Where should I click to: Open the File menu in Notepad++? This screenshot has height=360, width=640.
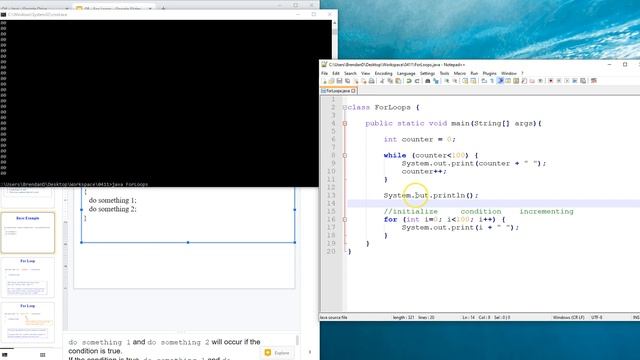point(324,73)
